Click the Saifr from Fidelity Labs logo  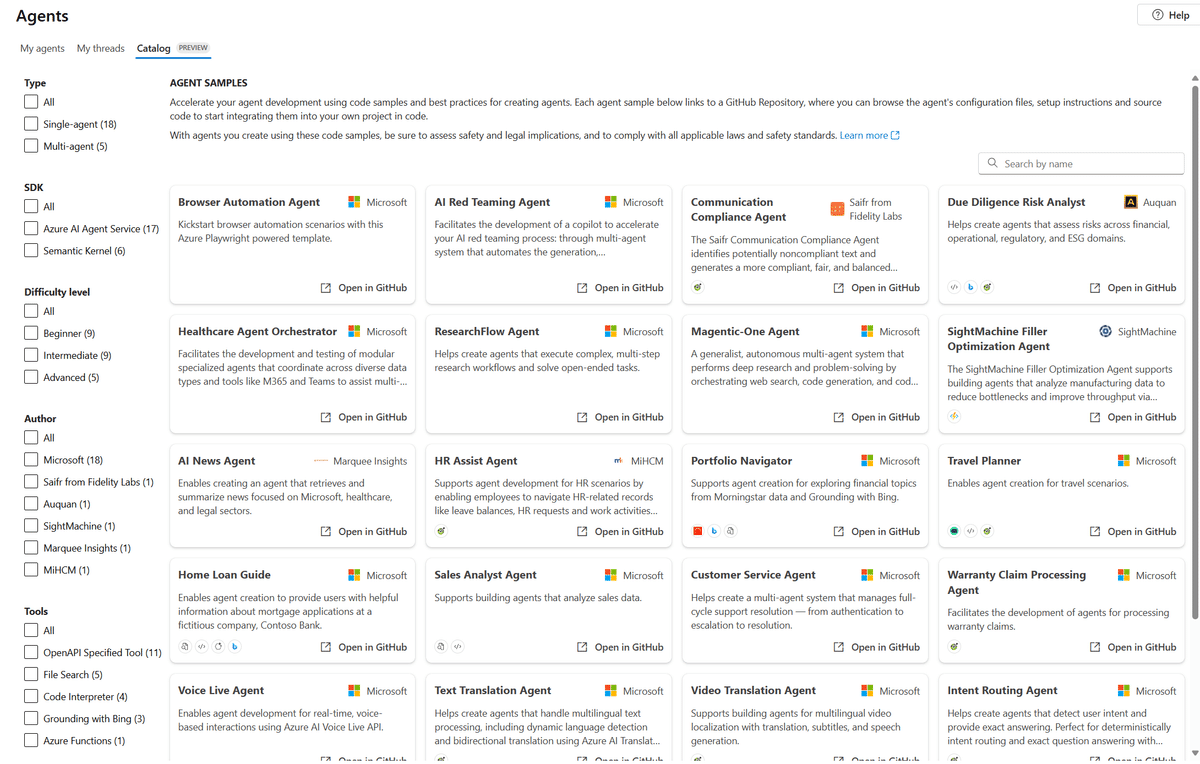838,209
